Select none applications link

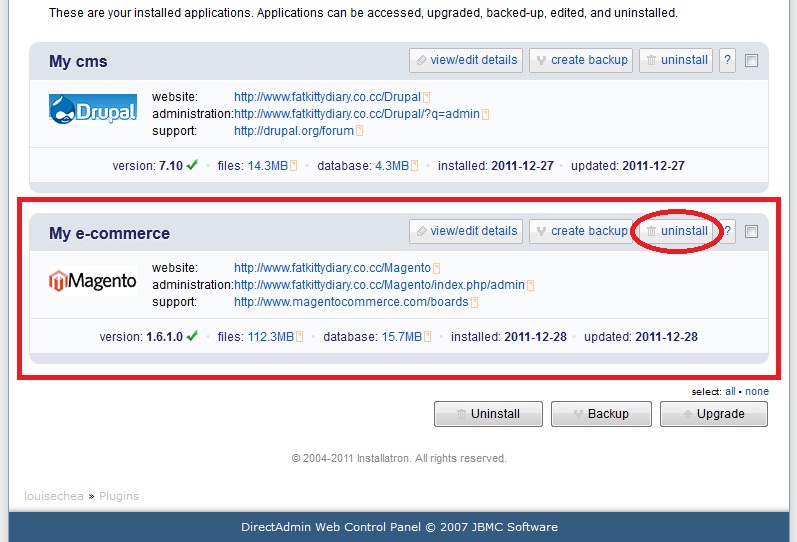(757, 392)
